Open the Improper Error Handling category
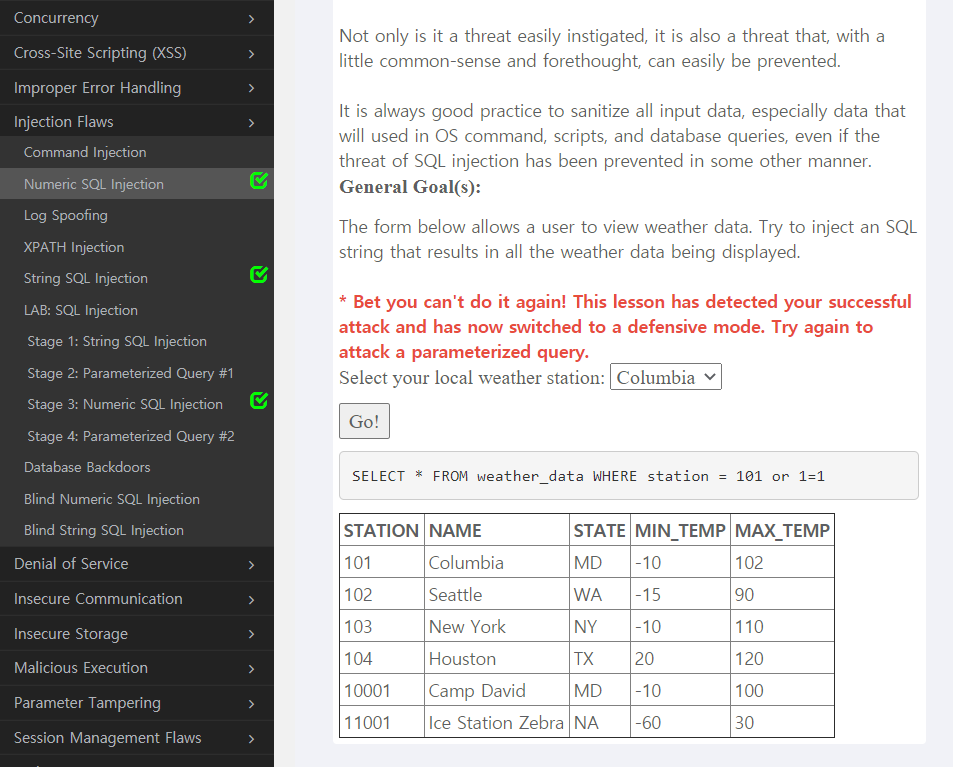953x767 pixels. (x=137, y=88)
